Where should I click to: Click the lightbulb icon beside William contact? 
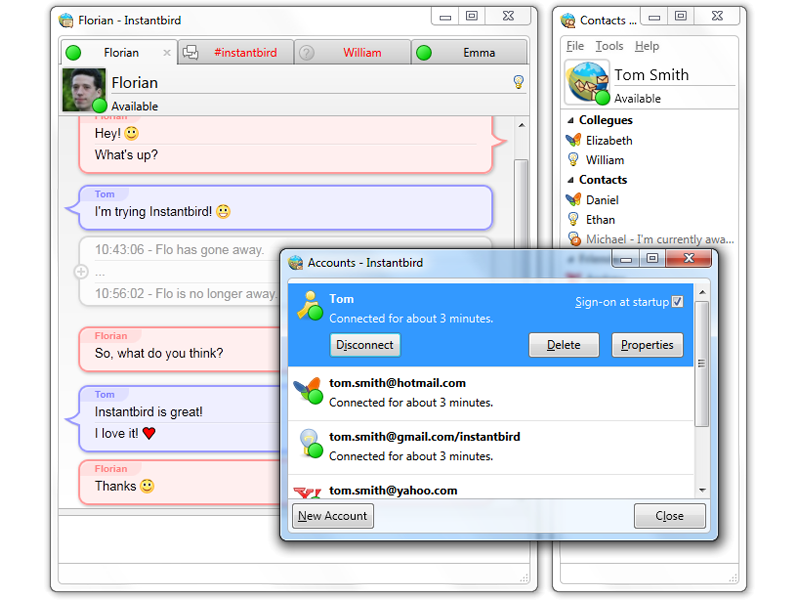pos(573,160)
